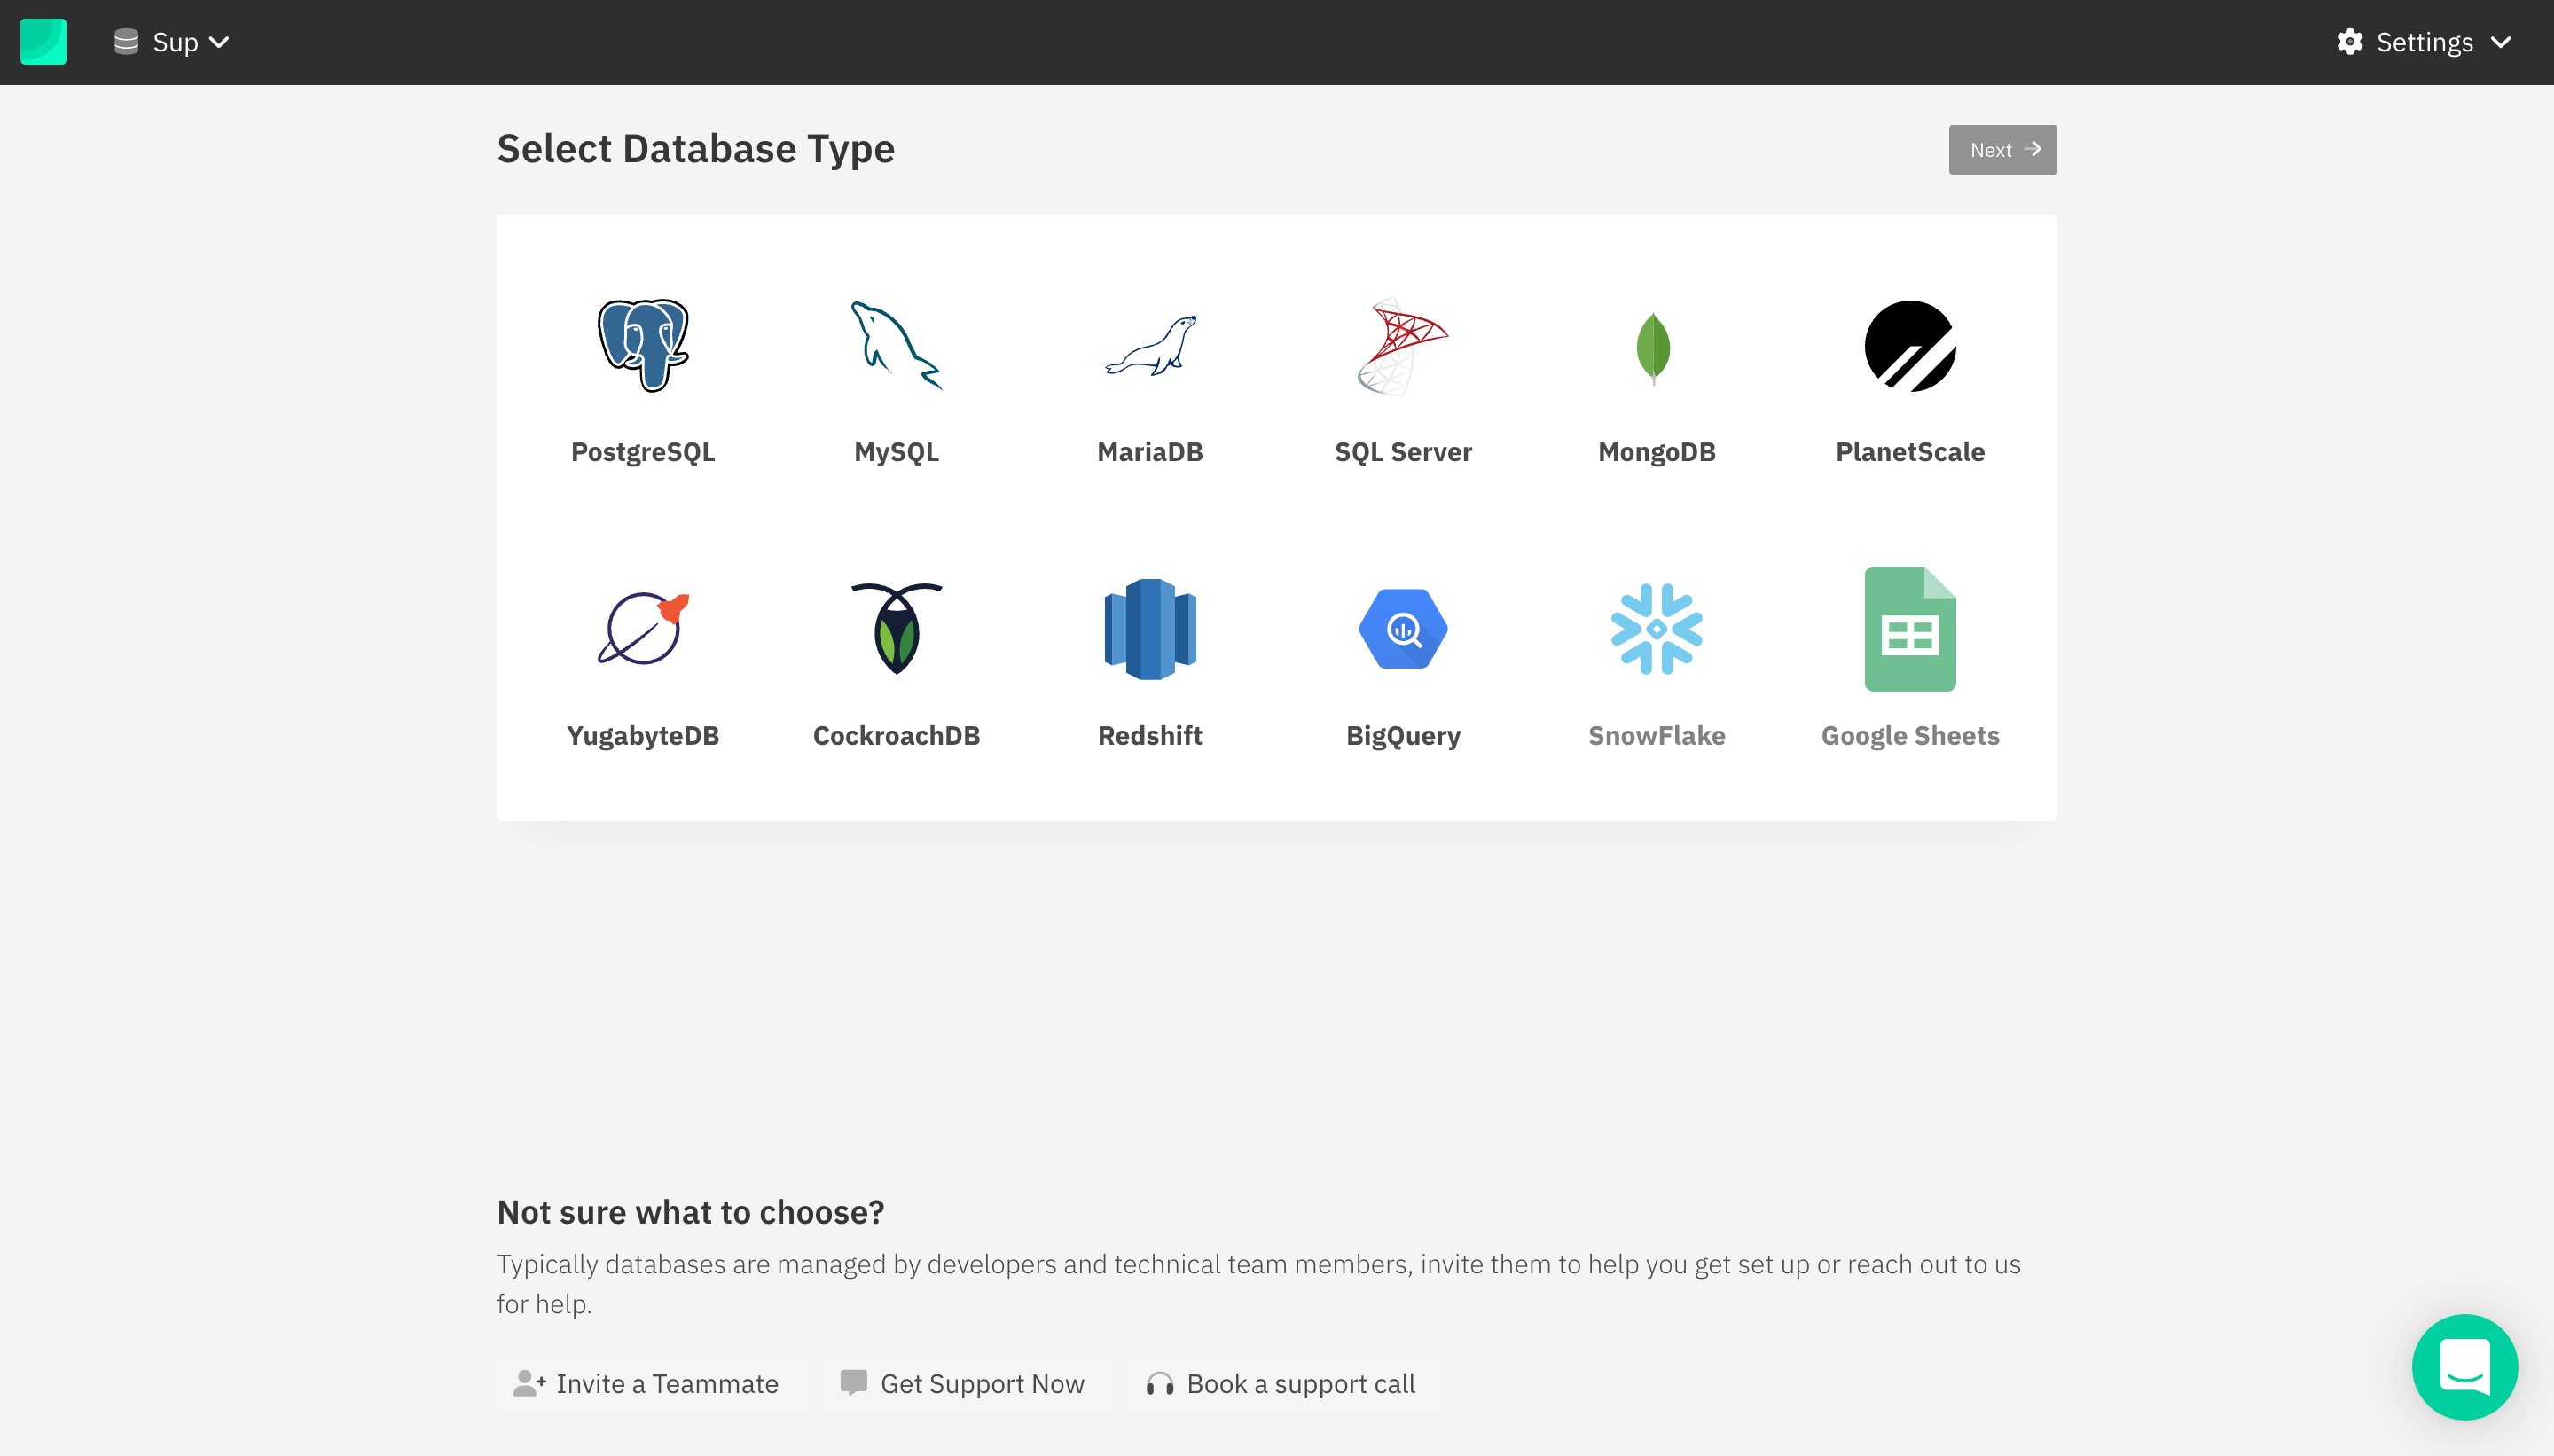The width and height of the screenshot is (2554, 1456).
Task: Open the Sup workspace menu label
Action: pos(175,42)
